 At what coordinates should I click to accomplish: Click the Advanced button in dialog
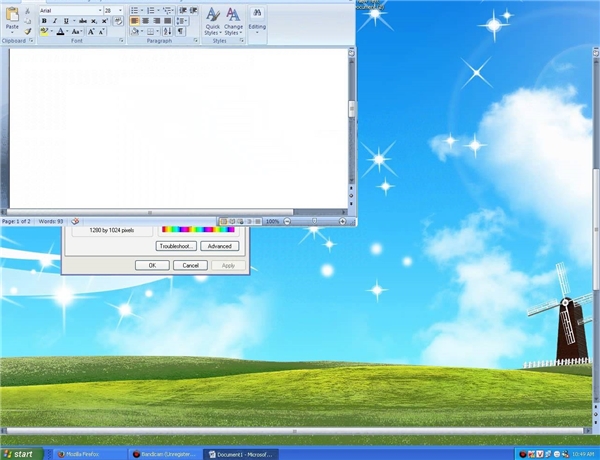[220, 246]
